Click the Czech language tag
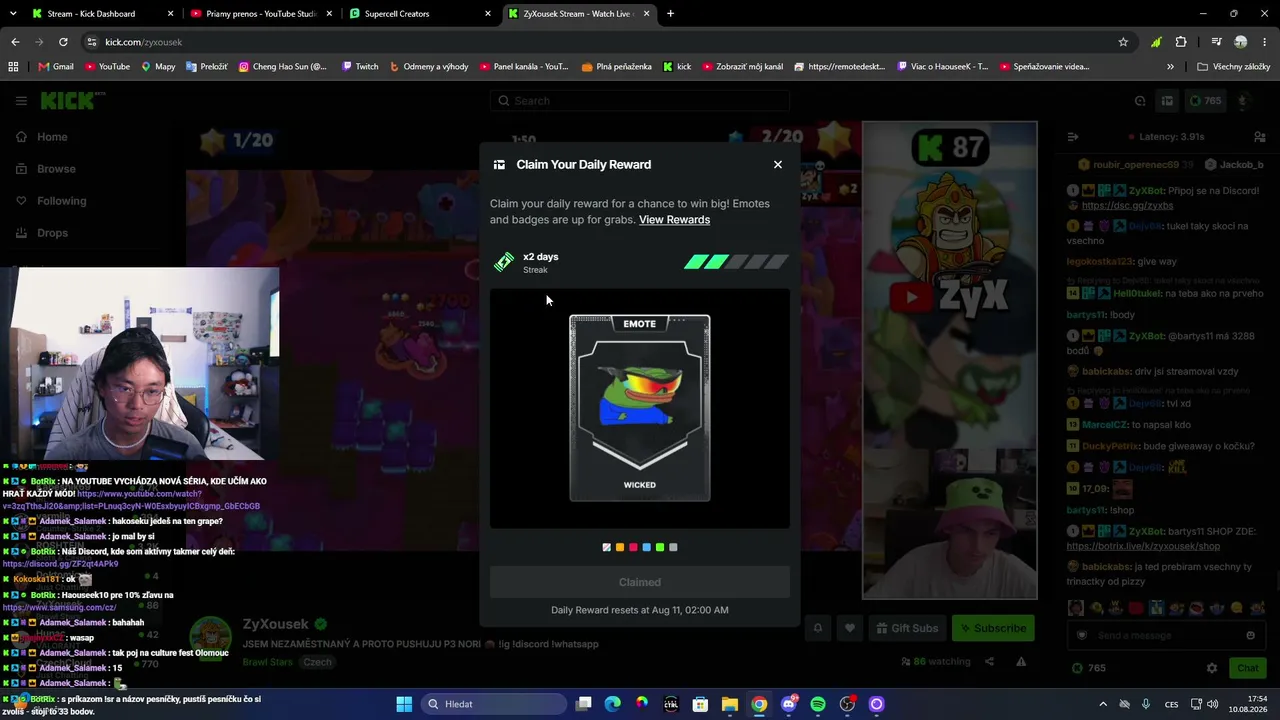 (317, 662)
